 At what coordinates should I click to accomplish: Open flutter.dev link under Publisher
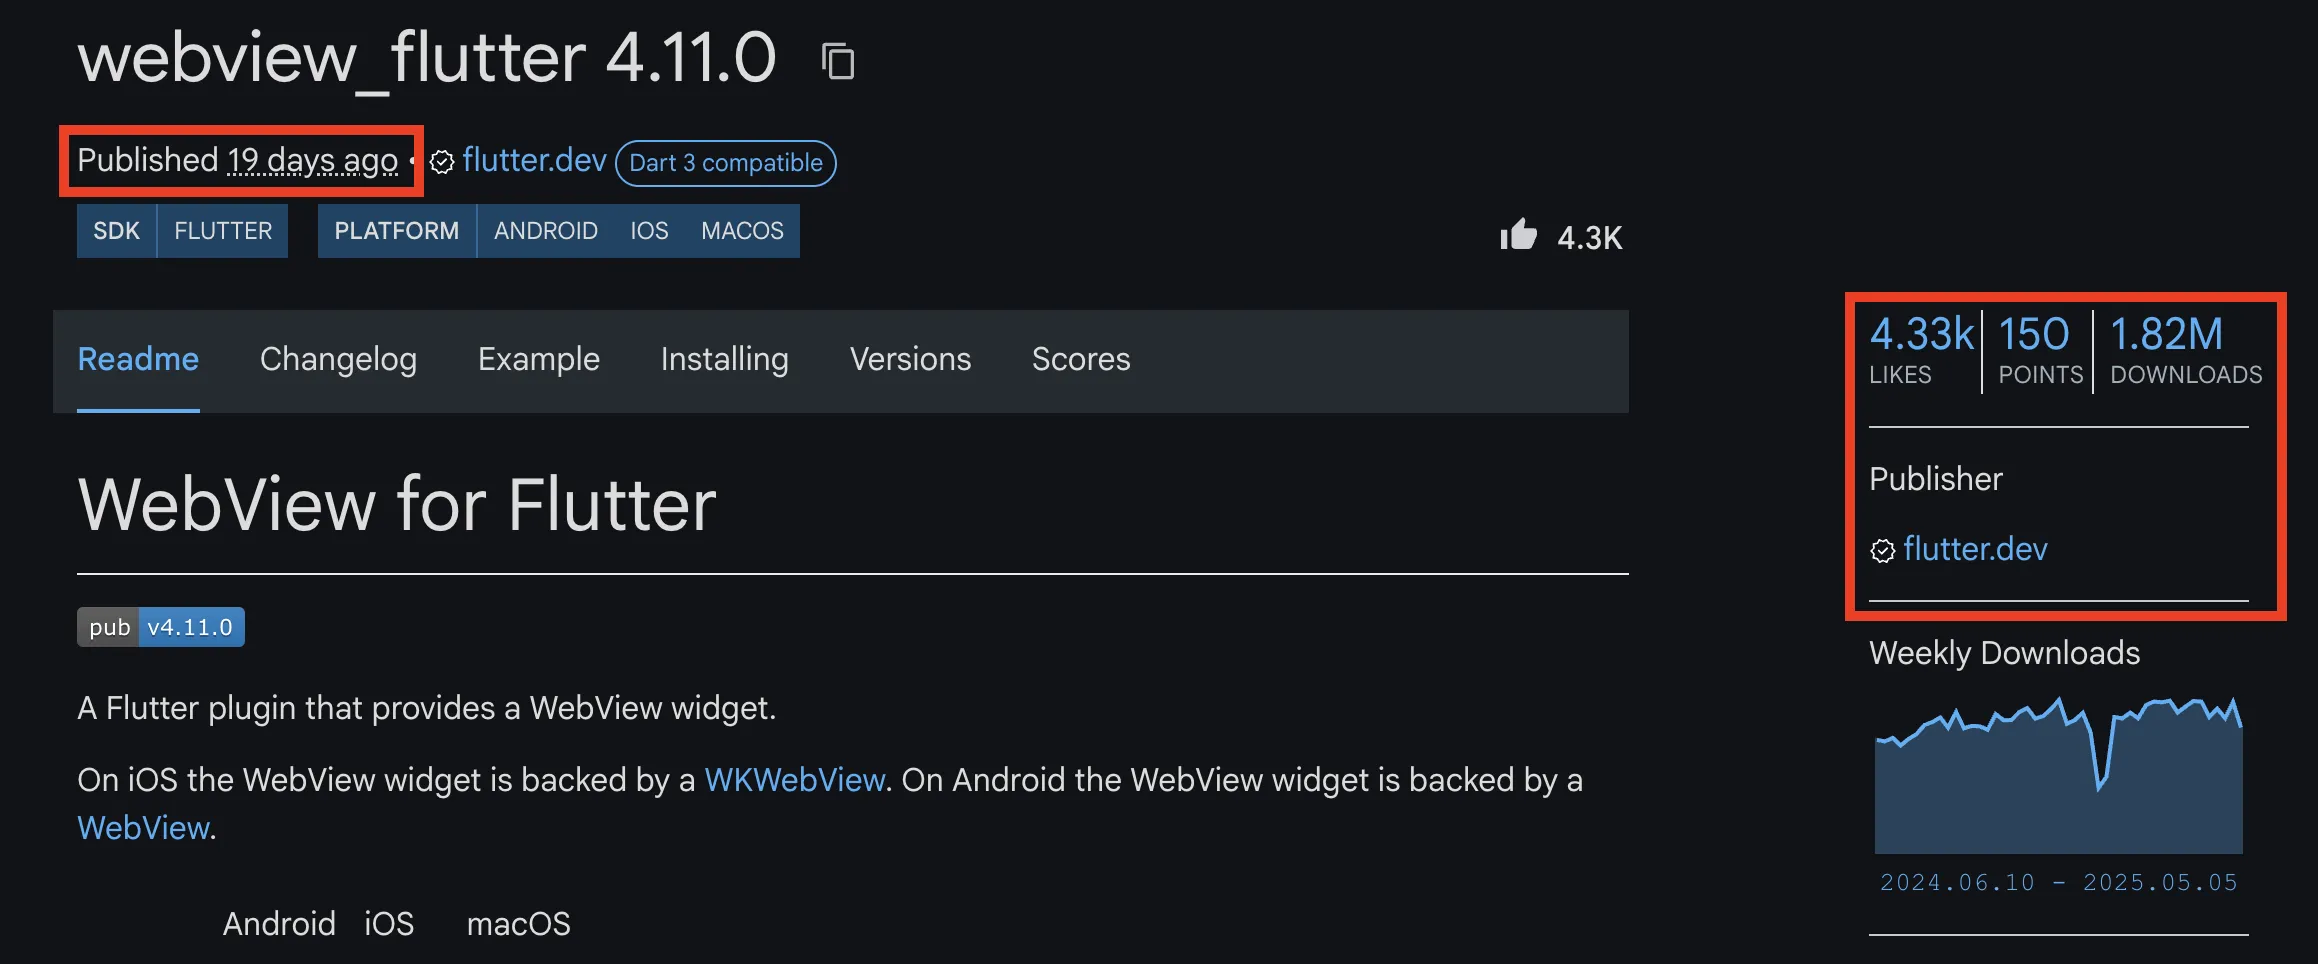coord(1975,549)
